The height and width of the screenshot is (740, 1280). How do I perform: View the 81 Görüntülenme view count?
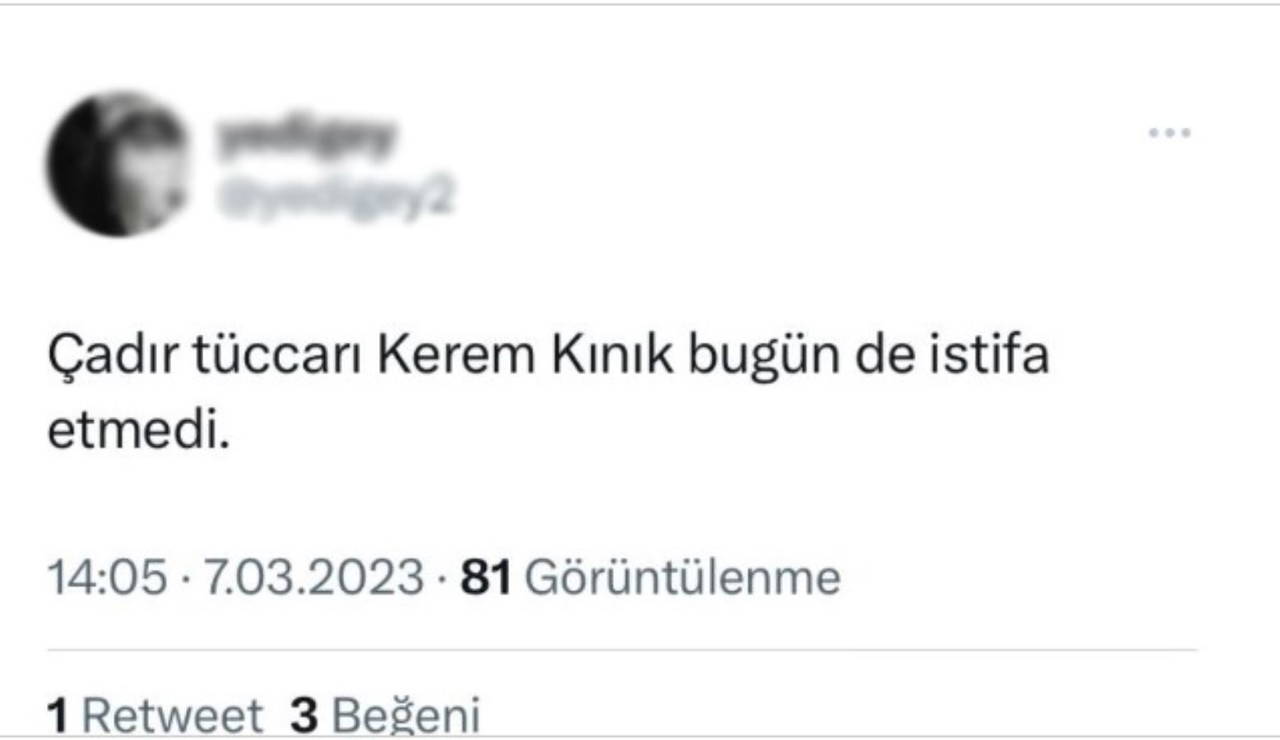pos(650,578)
